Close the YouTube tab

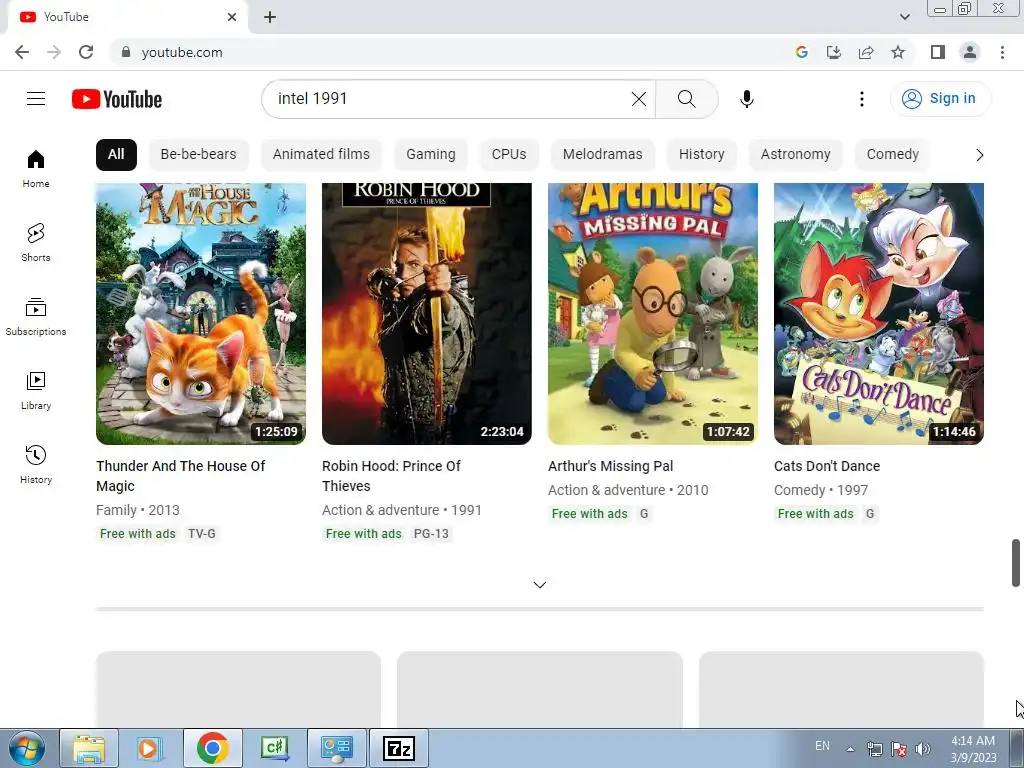click(x=232, y=17)
